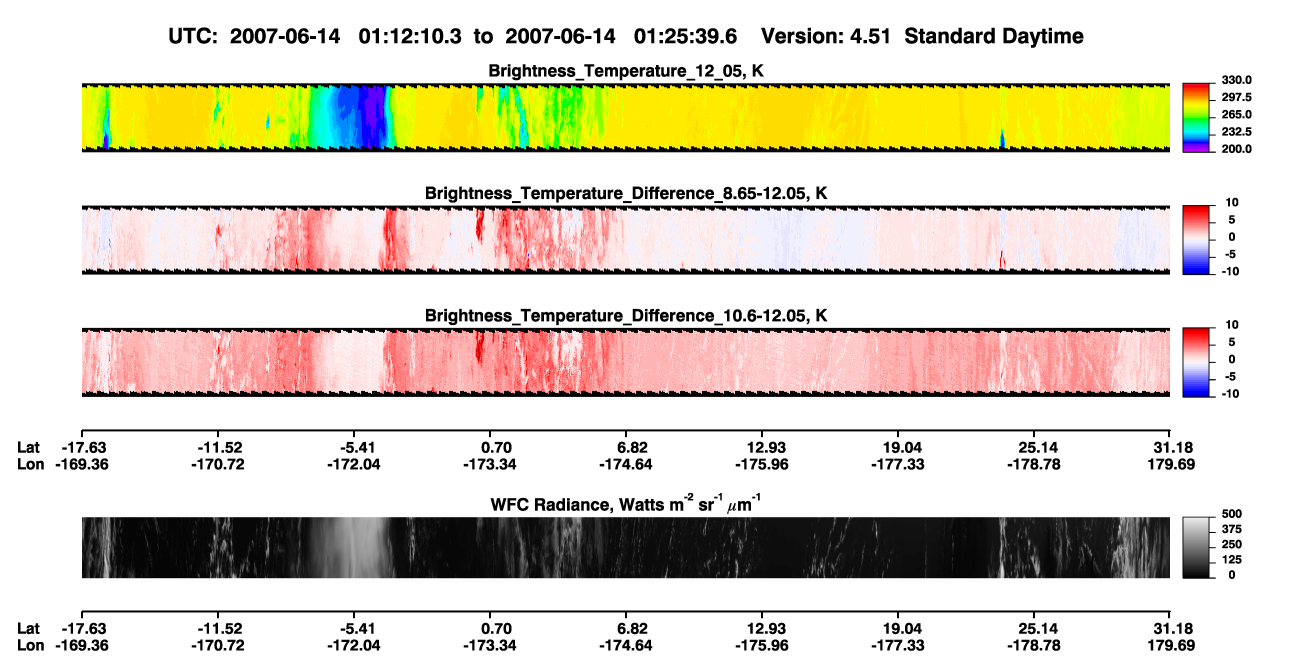1300x667 pixels.
Task: Click the 10.6-12.05 difference color bar
Action: [1196, 361]
